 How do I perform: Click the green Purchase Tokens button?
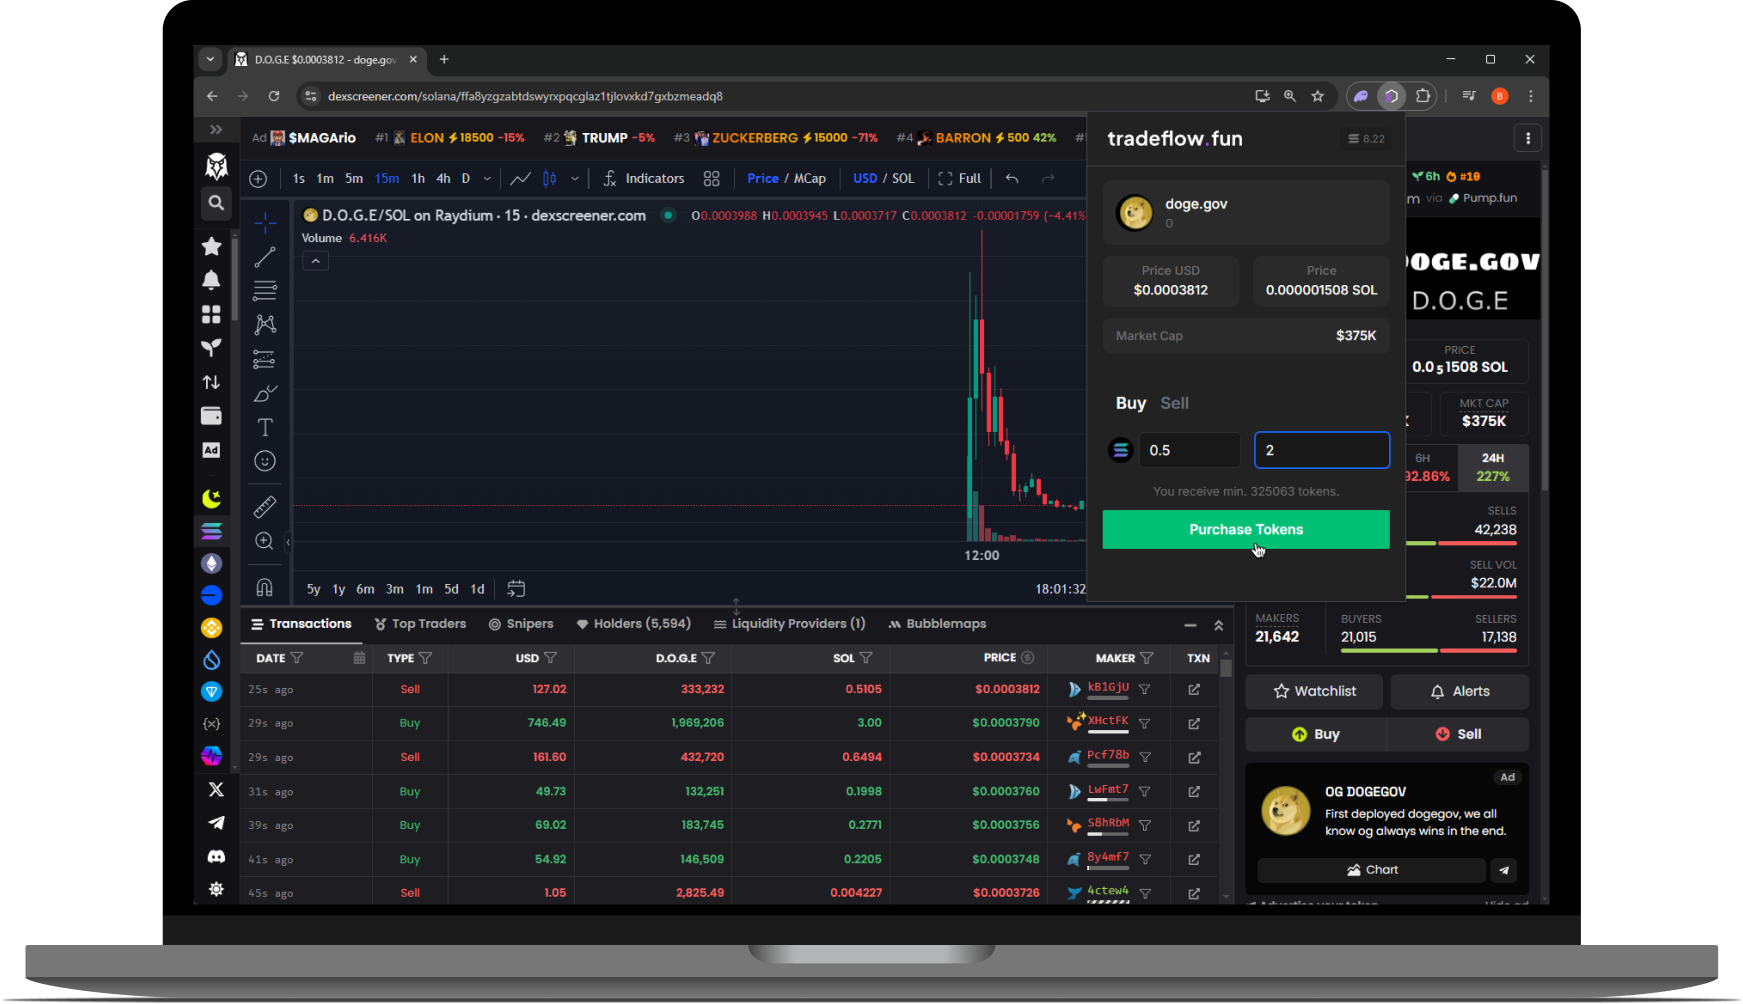[1246, 530]
